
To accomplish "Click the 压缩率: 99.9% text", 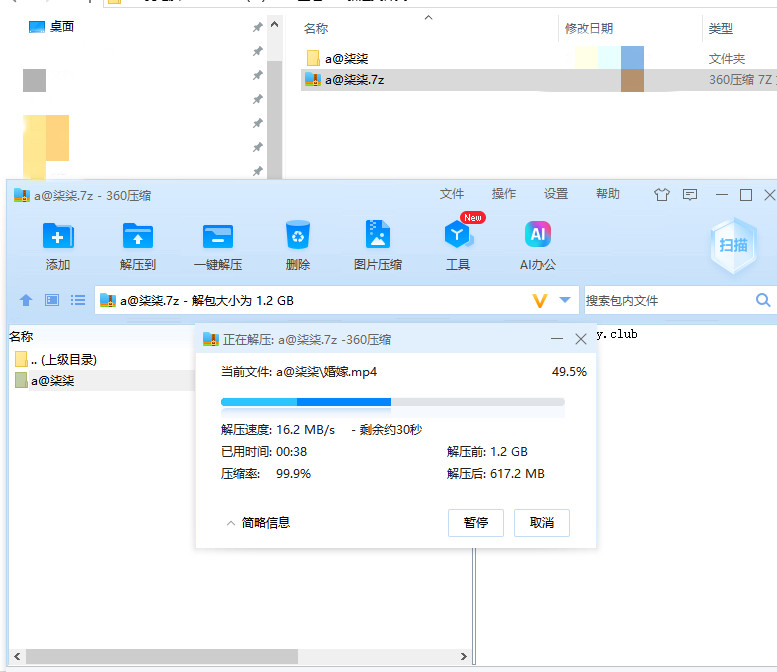I will coord(266,474).
